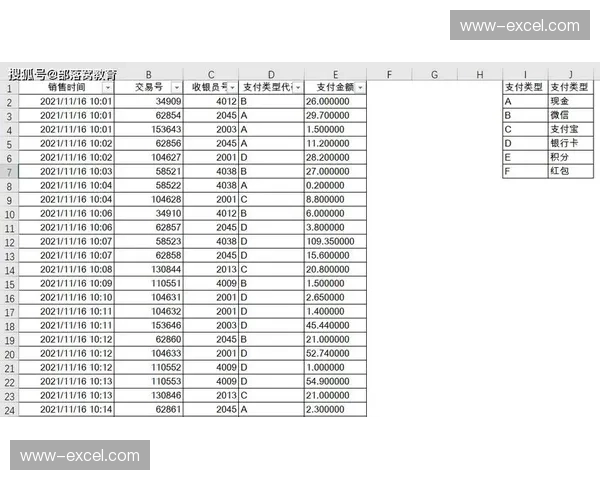
Task: Click lookup table cell 银行卡
Action: 571,144
